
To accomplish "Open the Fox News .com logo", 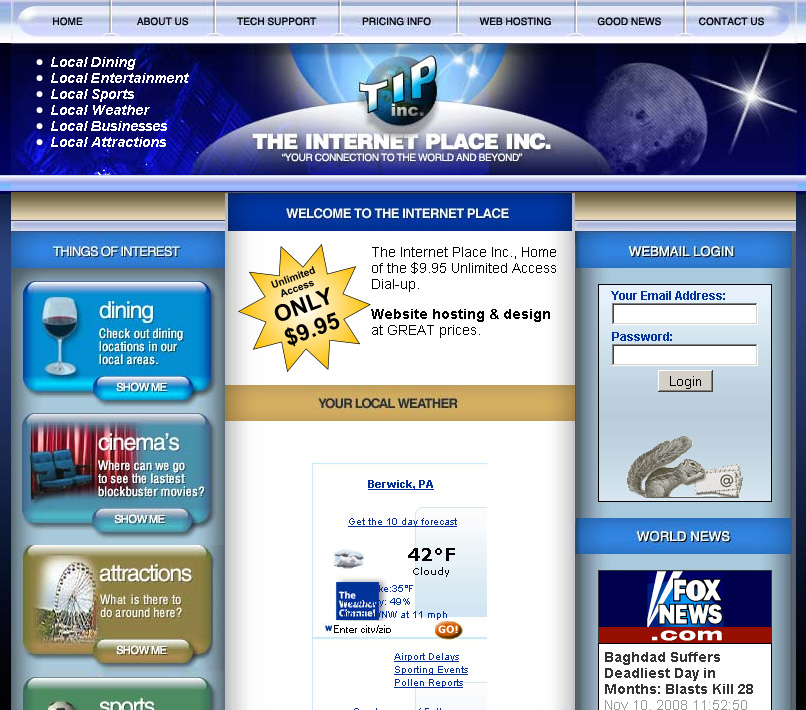I will (685, 607).
